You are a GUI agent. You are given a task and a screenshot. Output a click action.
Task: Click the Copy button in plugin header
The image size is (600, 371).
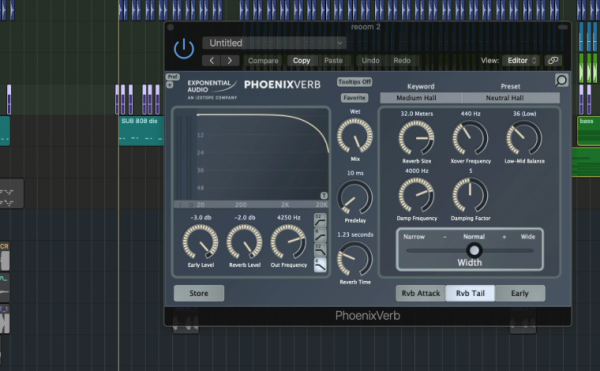click(x=302, y=60)
